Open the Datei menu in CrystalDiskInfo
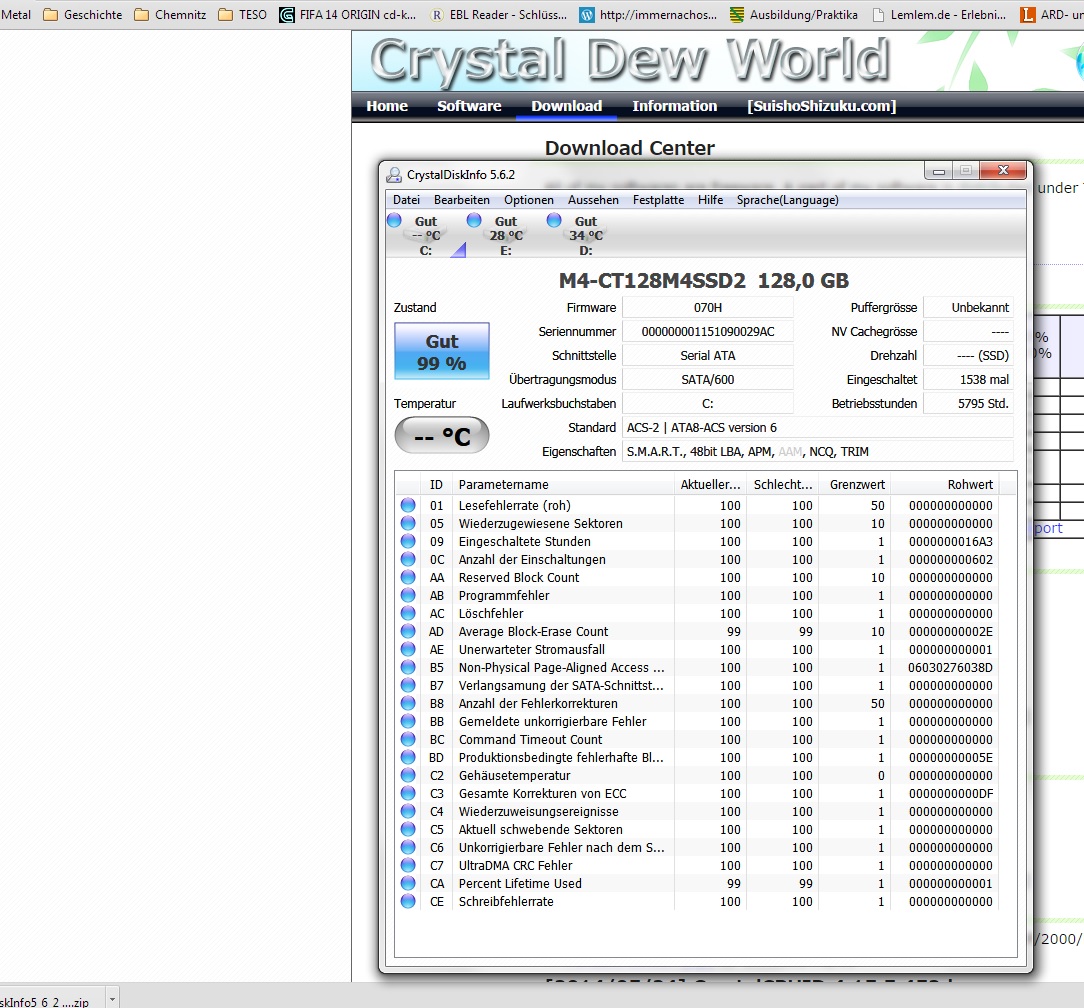This screenshot has width=1084, height=1008. 406,200
